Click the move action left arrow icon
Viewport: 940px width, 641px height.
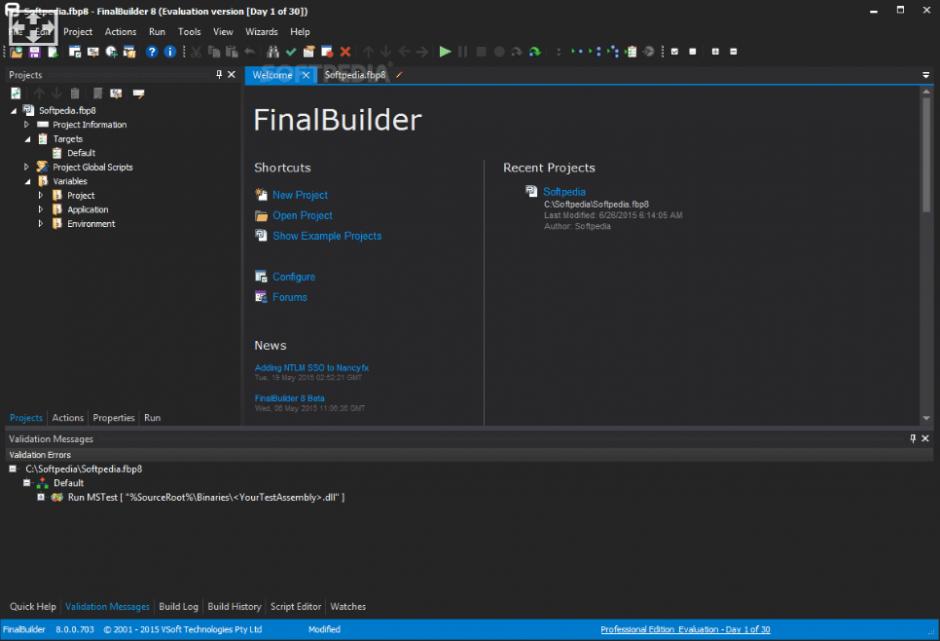pos(403,52)
